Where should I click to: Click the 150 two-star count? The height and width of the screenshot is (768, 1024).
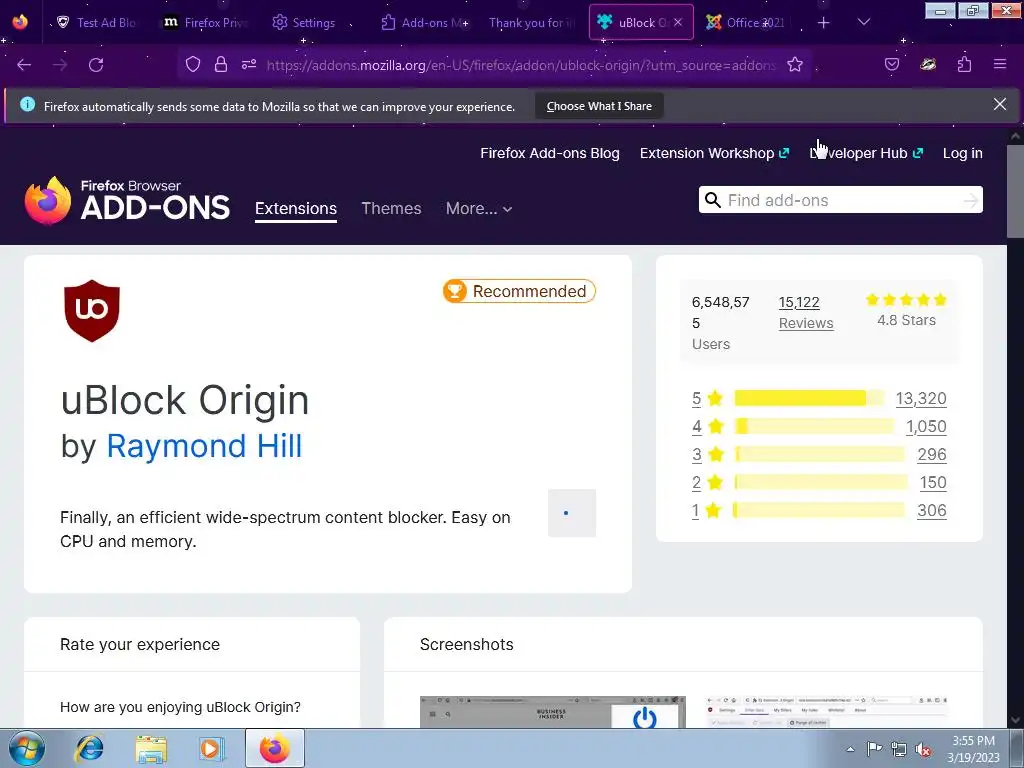[x=933, y=483]
